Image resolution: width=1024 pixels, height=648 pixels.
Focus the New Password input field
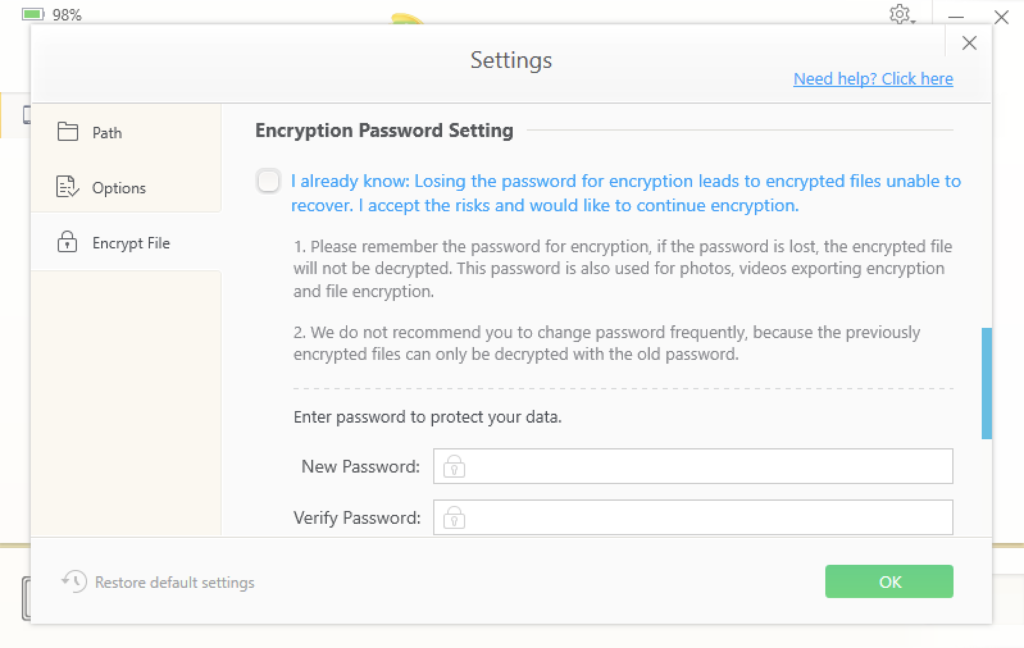(x=693, y=466)
